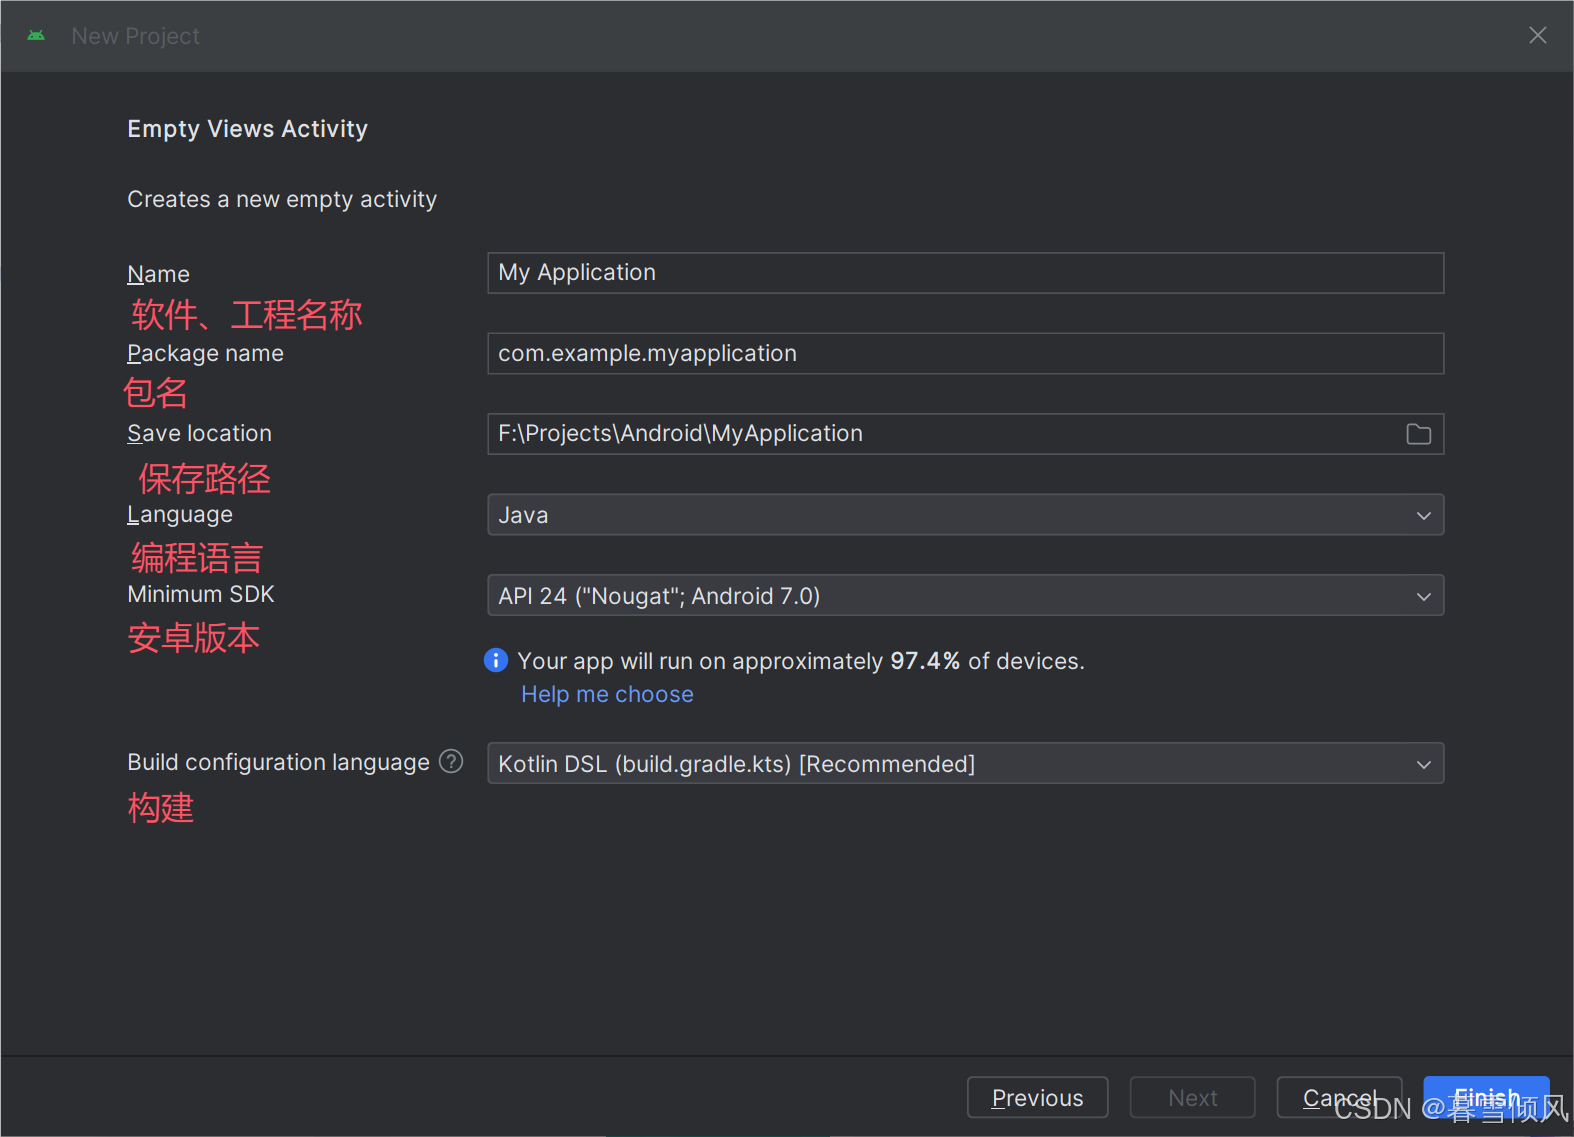
Task: Click the Save location label
Action: [x=199, y=434]
